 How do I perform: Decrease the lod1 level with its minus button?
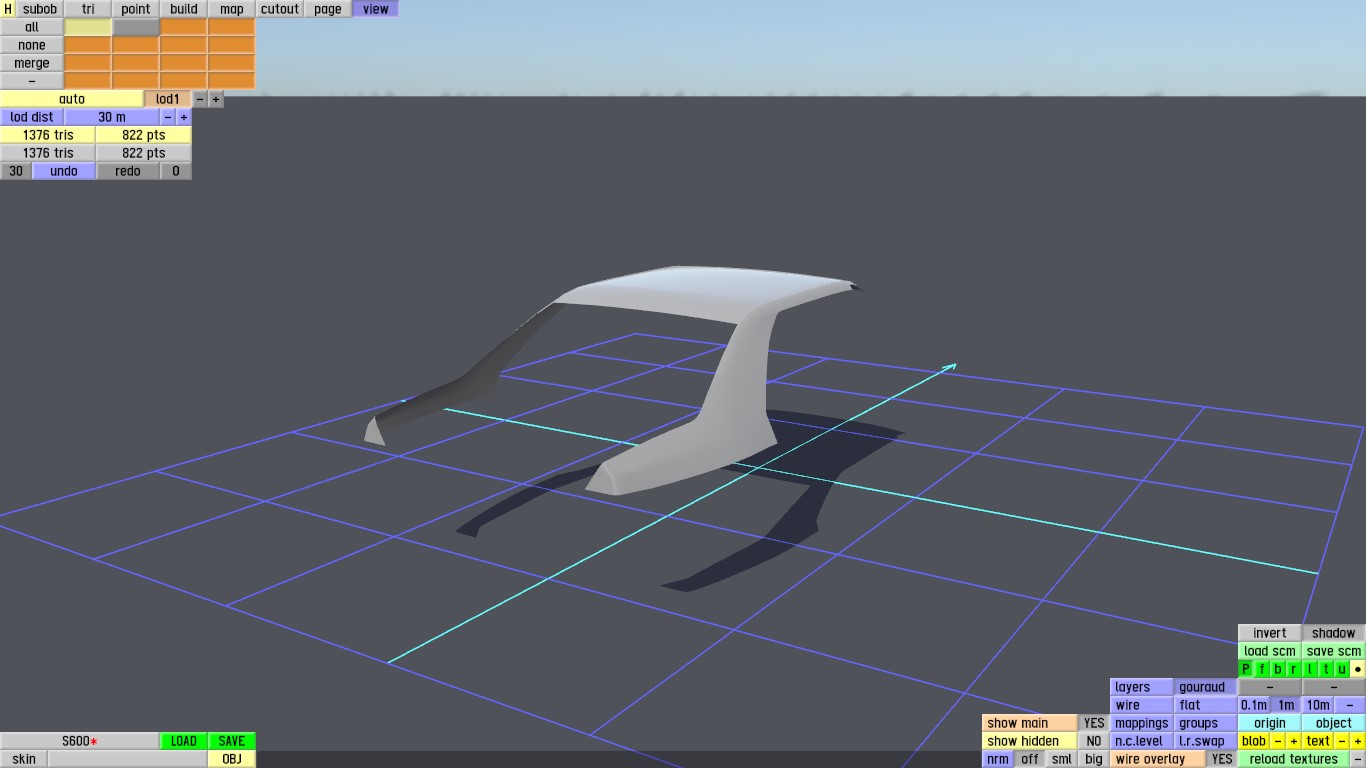point(200,99)
